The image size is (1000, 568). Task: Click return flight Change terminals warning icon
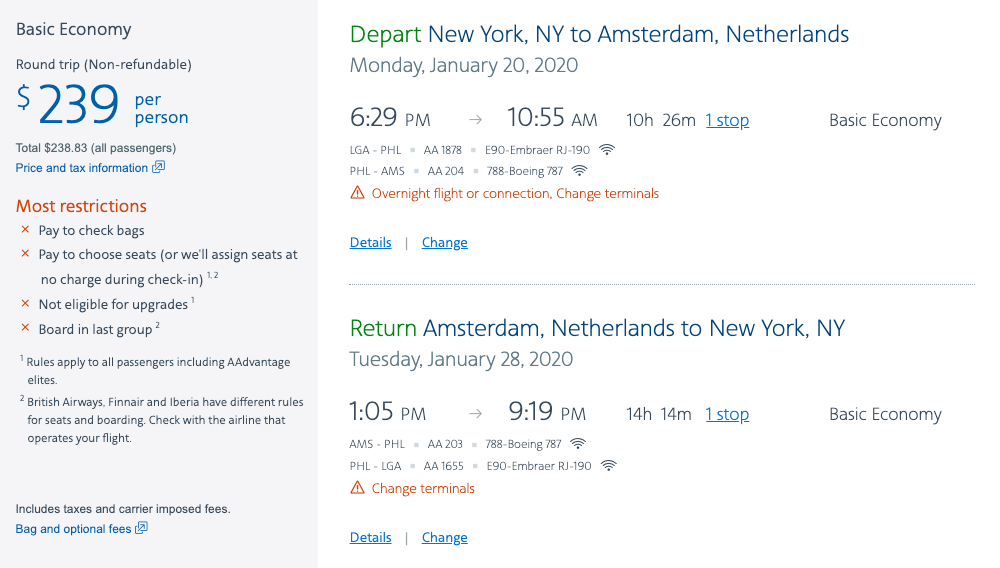pyautogui.click(x=357, y=488)
